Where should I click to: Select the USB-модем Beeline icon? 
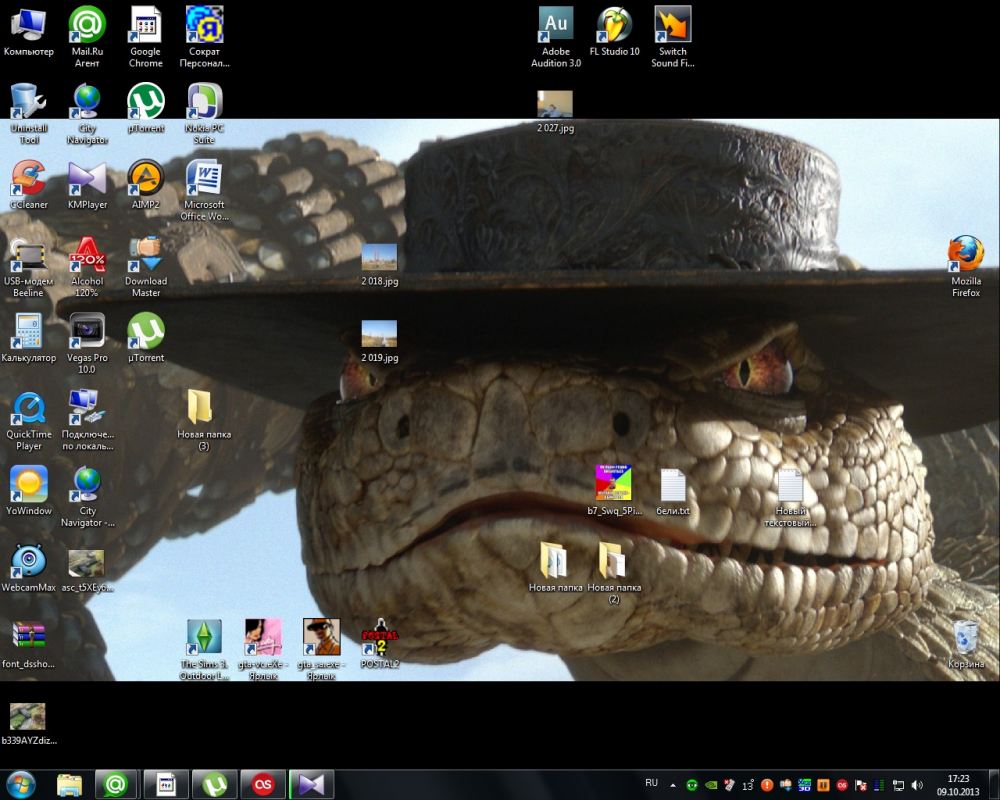pyautogui.click(x=29, y=267)
